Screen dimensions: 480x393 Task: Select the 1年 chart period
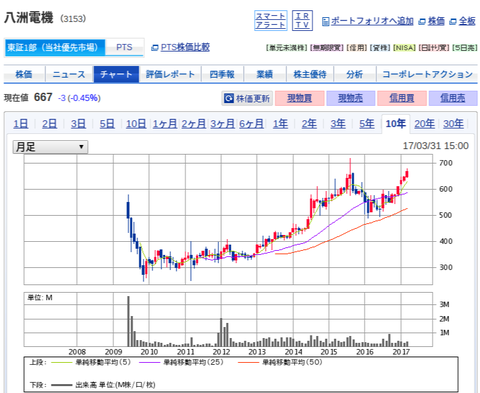pyautogui.click(x=280, y=124)
